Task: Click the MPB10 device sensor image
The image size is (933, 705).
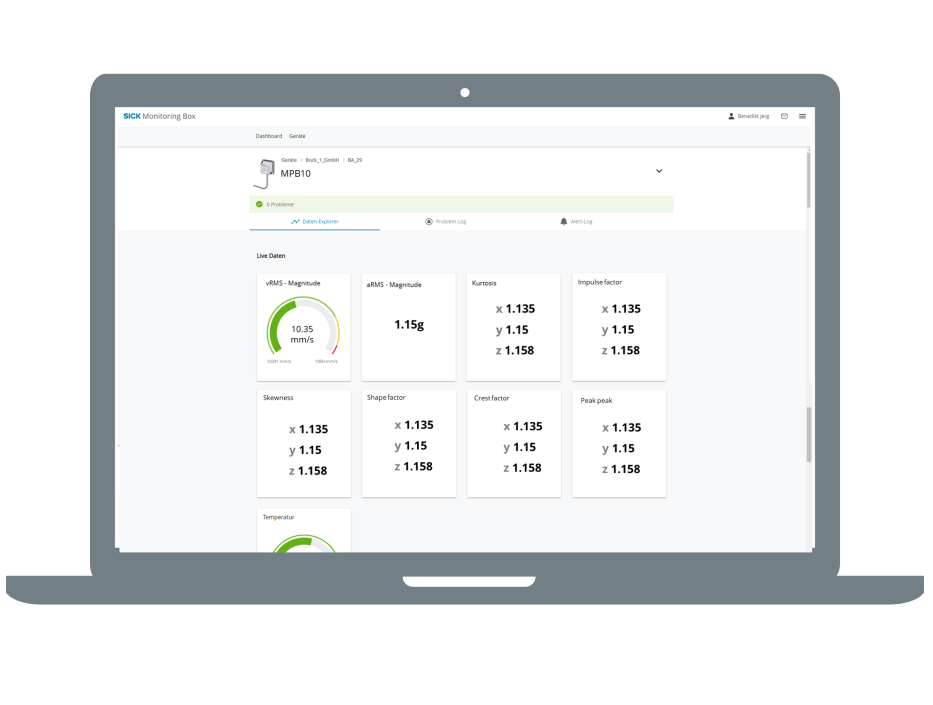Action: [x=264, y=173]
